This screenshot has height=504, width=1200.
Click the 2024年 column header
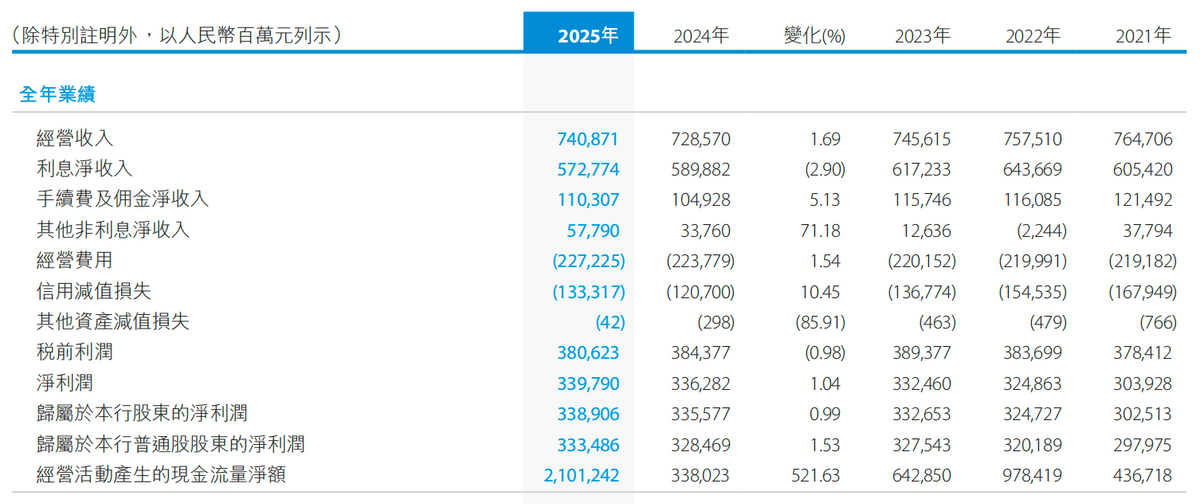coord(701,36)
